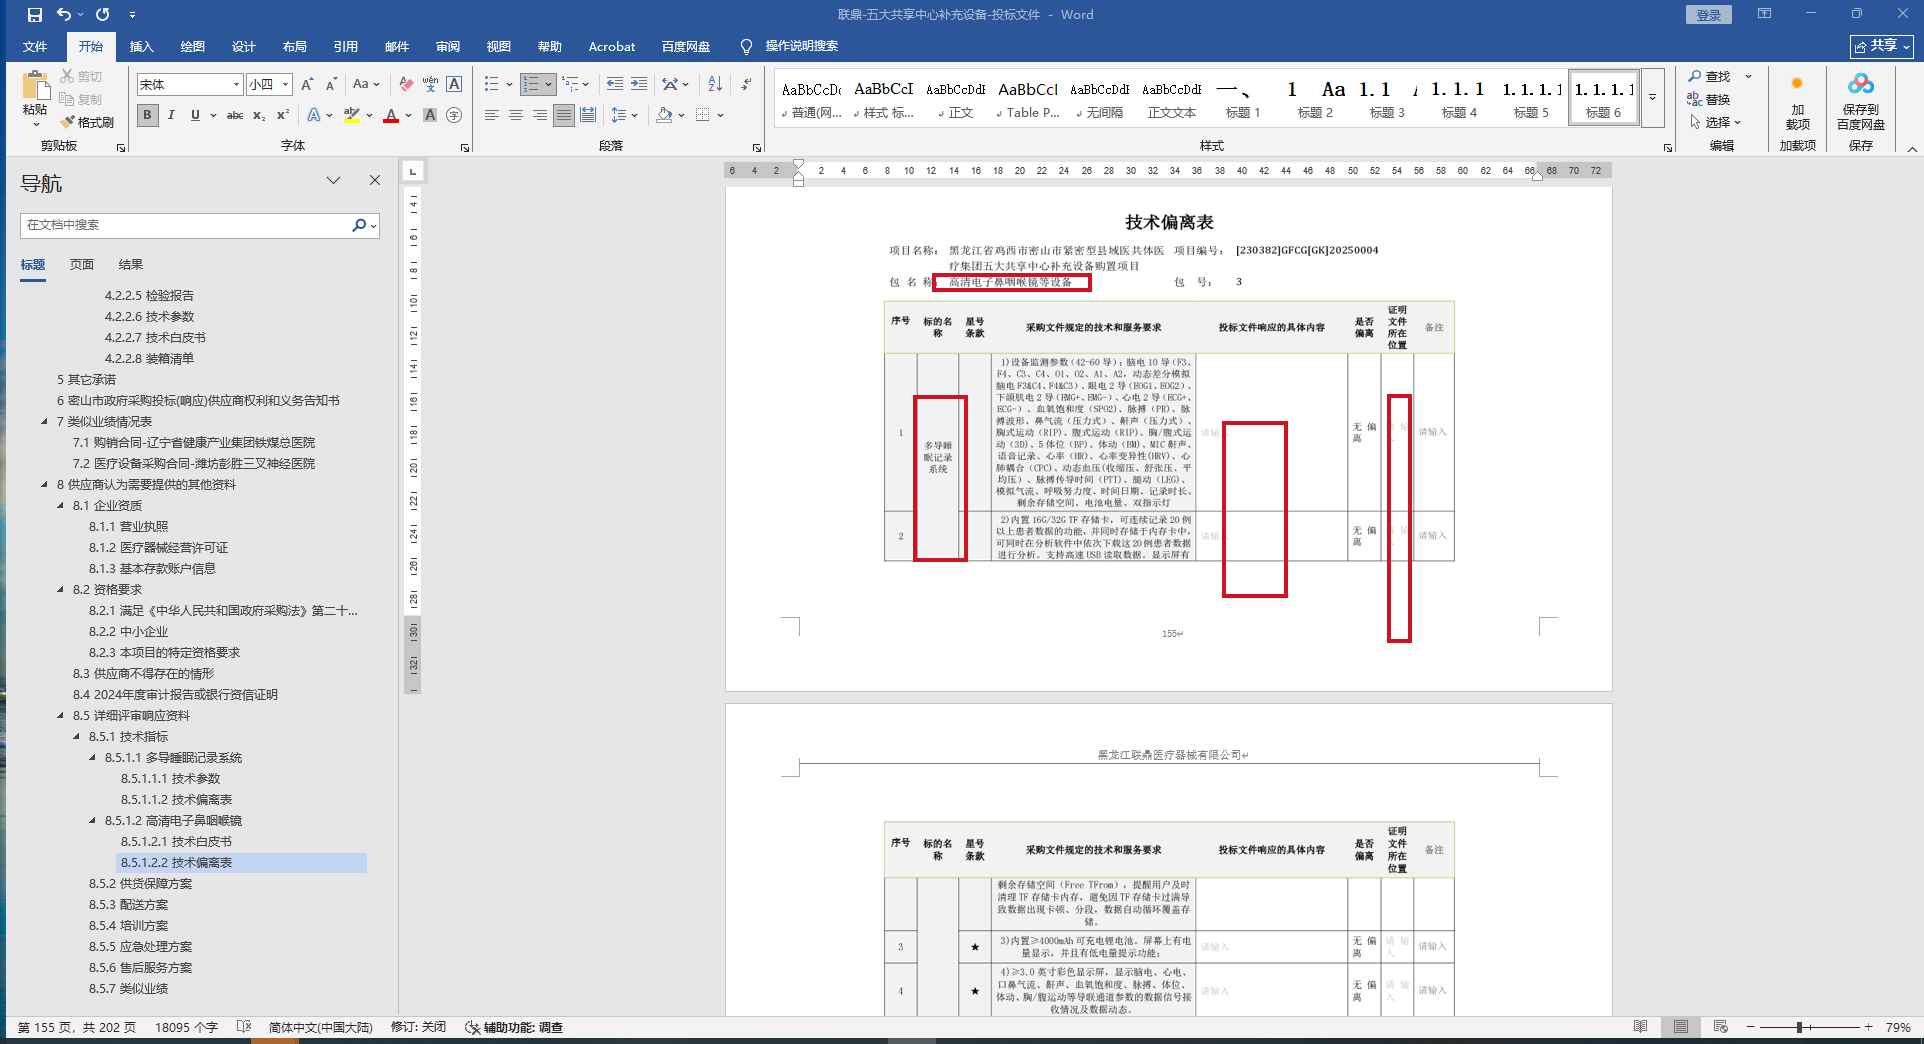Open the multilevel list icon

point(570,84)
